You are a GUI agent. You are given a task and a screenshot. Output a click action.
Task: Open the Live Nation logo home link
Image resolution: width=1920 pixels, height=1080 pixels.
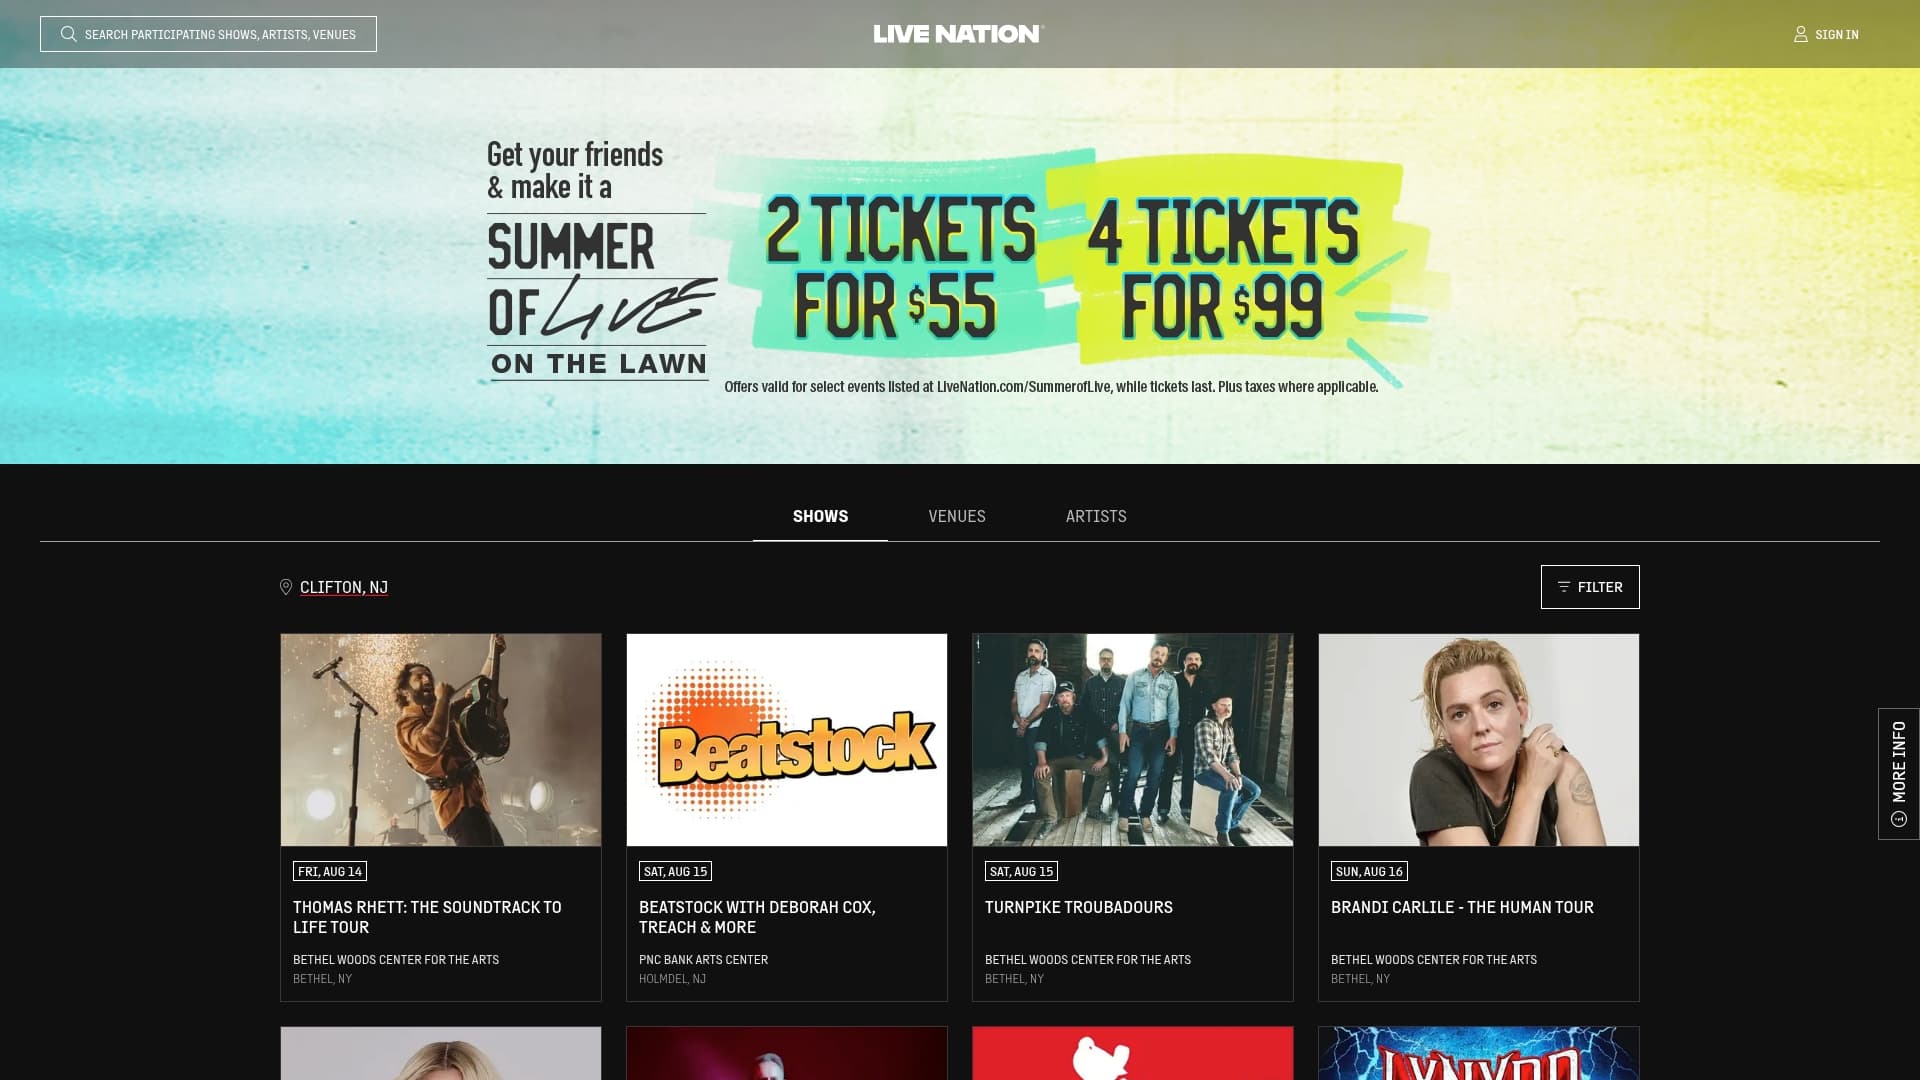coord(958,34)
